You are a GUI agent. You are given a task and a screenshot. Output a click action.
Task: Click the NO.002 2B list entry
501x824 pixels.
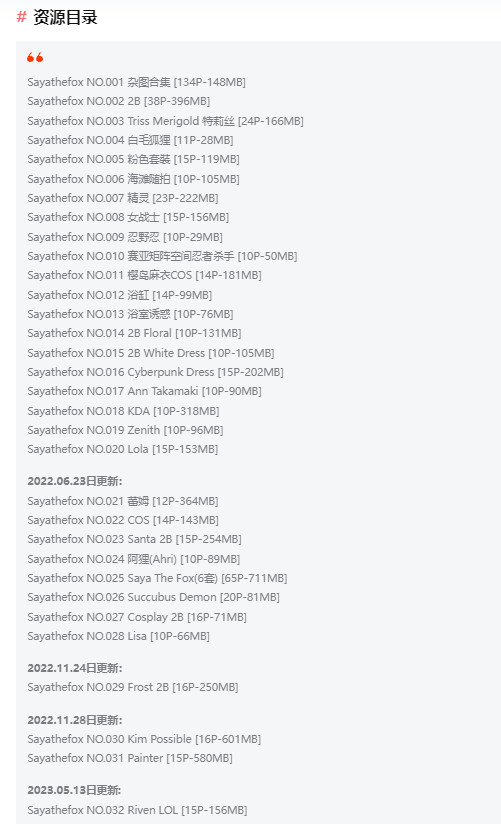(118, 101)
